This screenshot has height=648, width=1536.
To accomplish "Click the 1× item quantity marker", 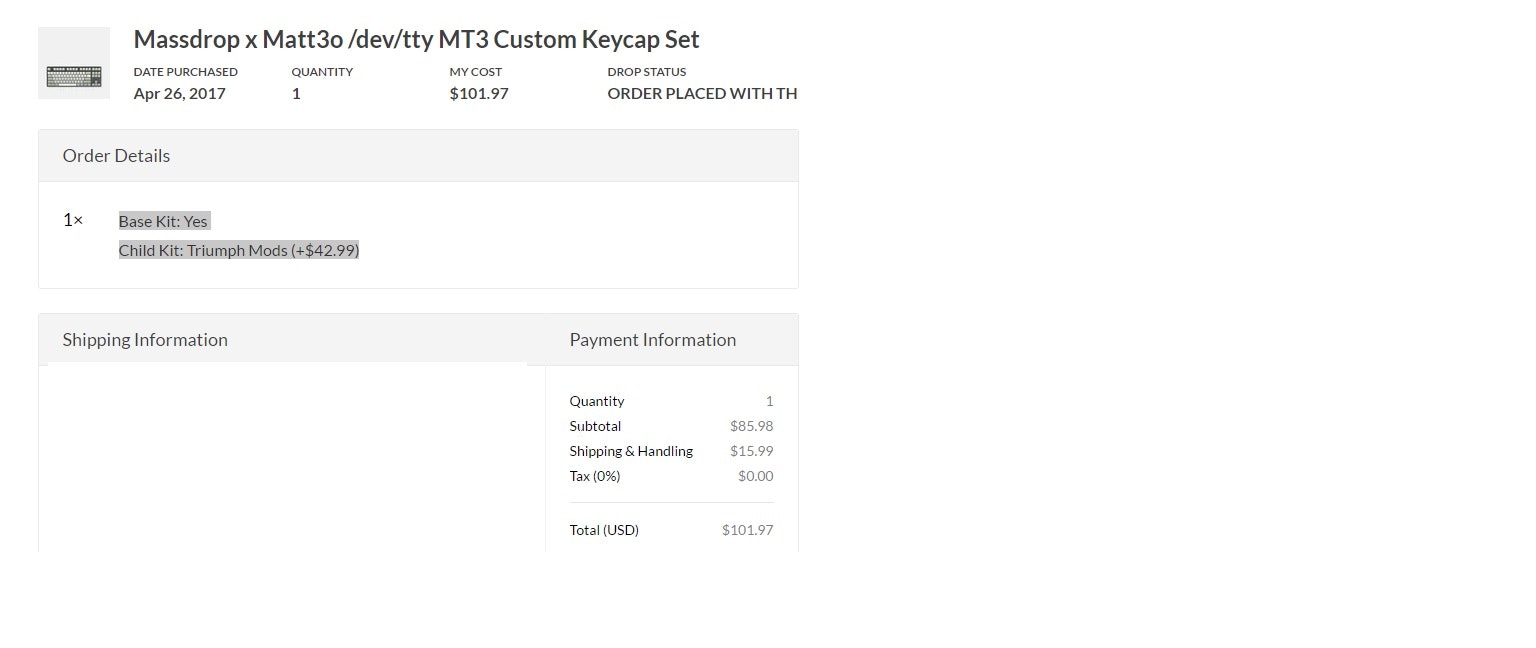I will 73,220.
